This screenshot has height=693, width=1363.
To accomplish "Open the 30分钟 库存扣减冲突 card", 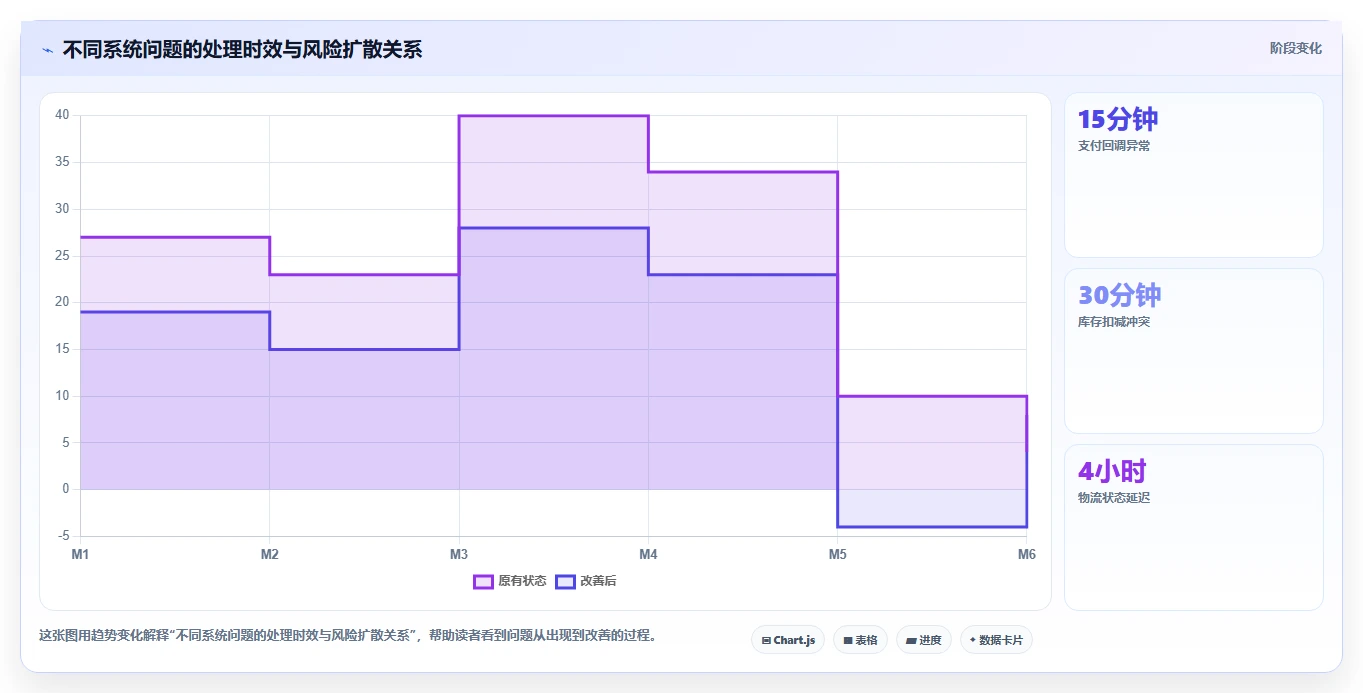I will click(1194, 351).
